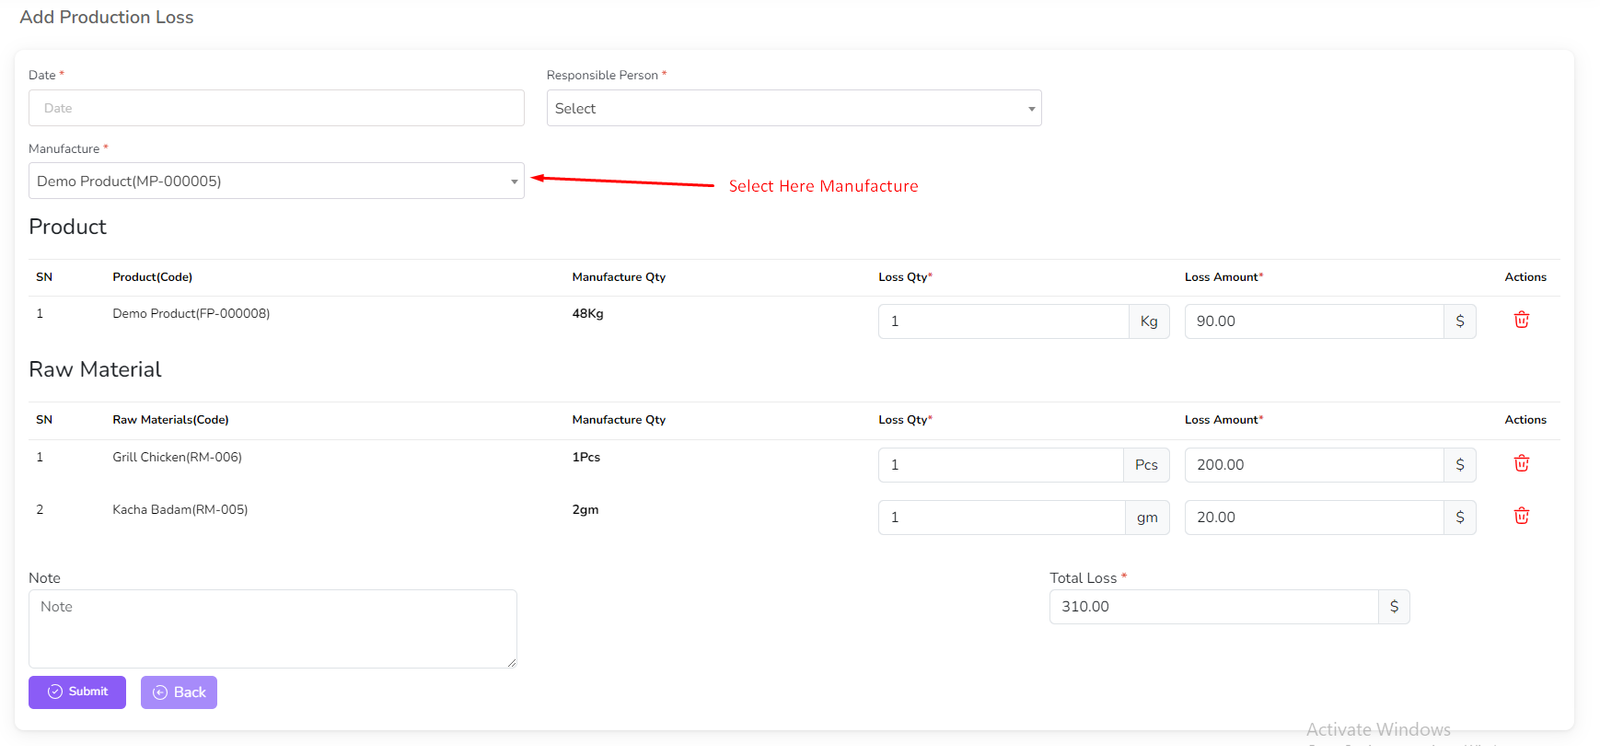Viewport: 1600px width, 746px height.
Task: Click the gm unit label for Kacha Badam
Action: (1146, 517)
